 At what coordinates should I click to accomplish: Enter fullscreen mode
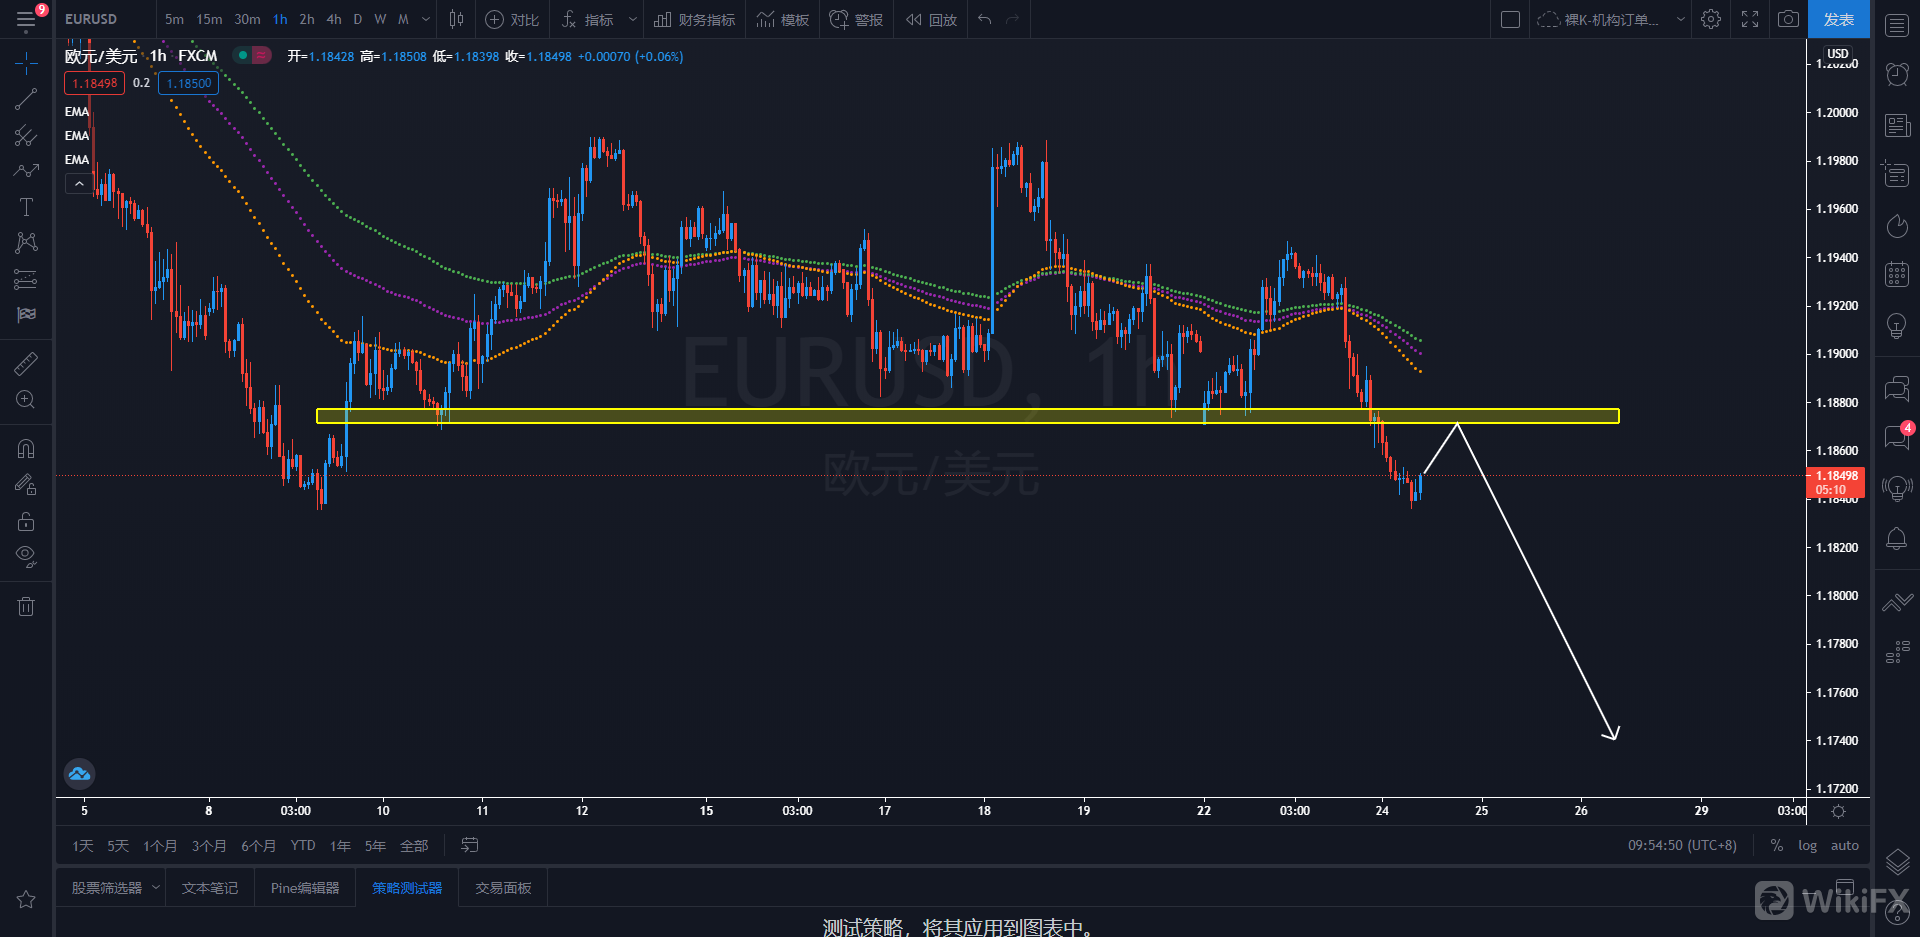[x=1750, y=19]
